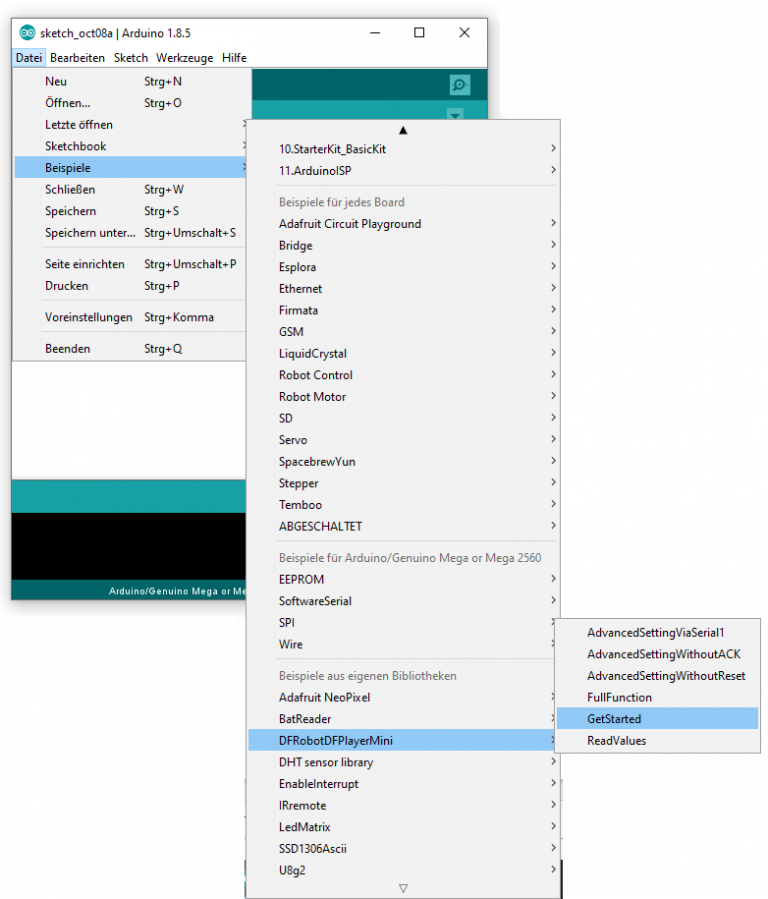This screenshot has width=768, height=899.
Task: Expand the Sketchbook submenu
Action: tap(132, 146)
